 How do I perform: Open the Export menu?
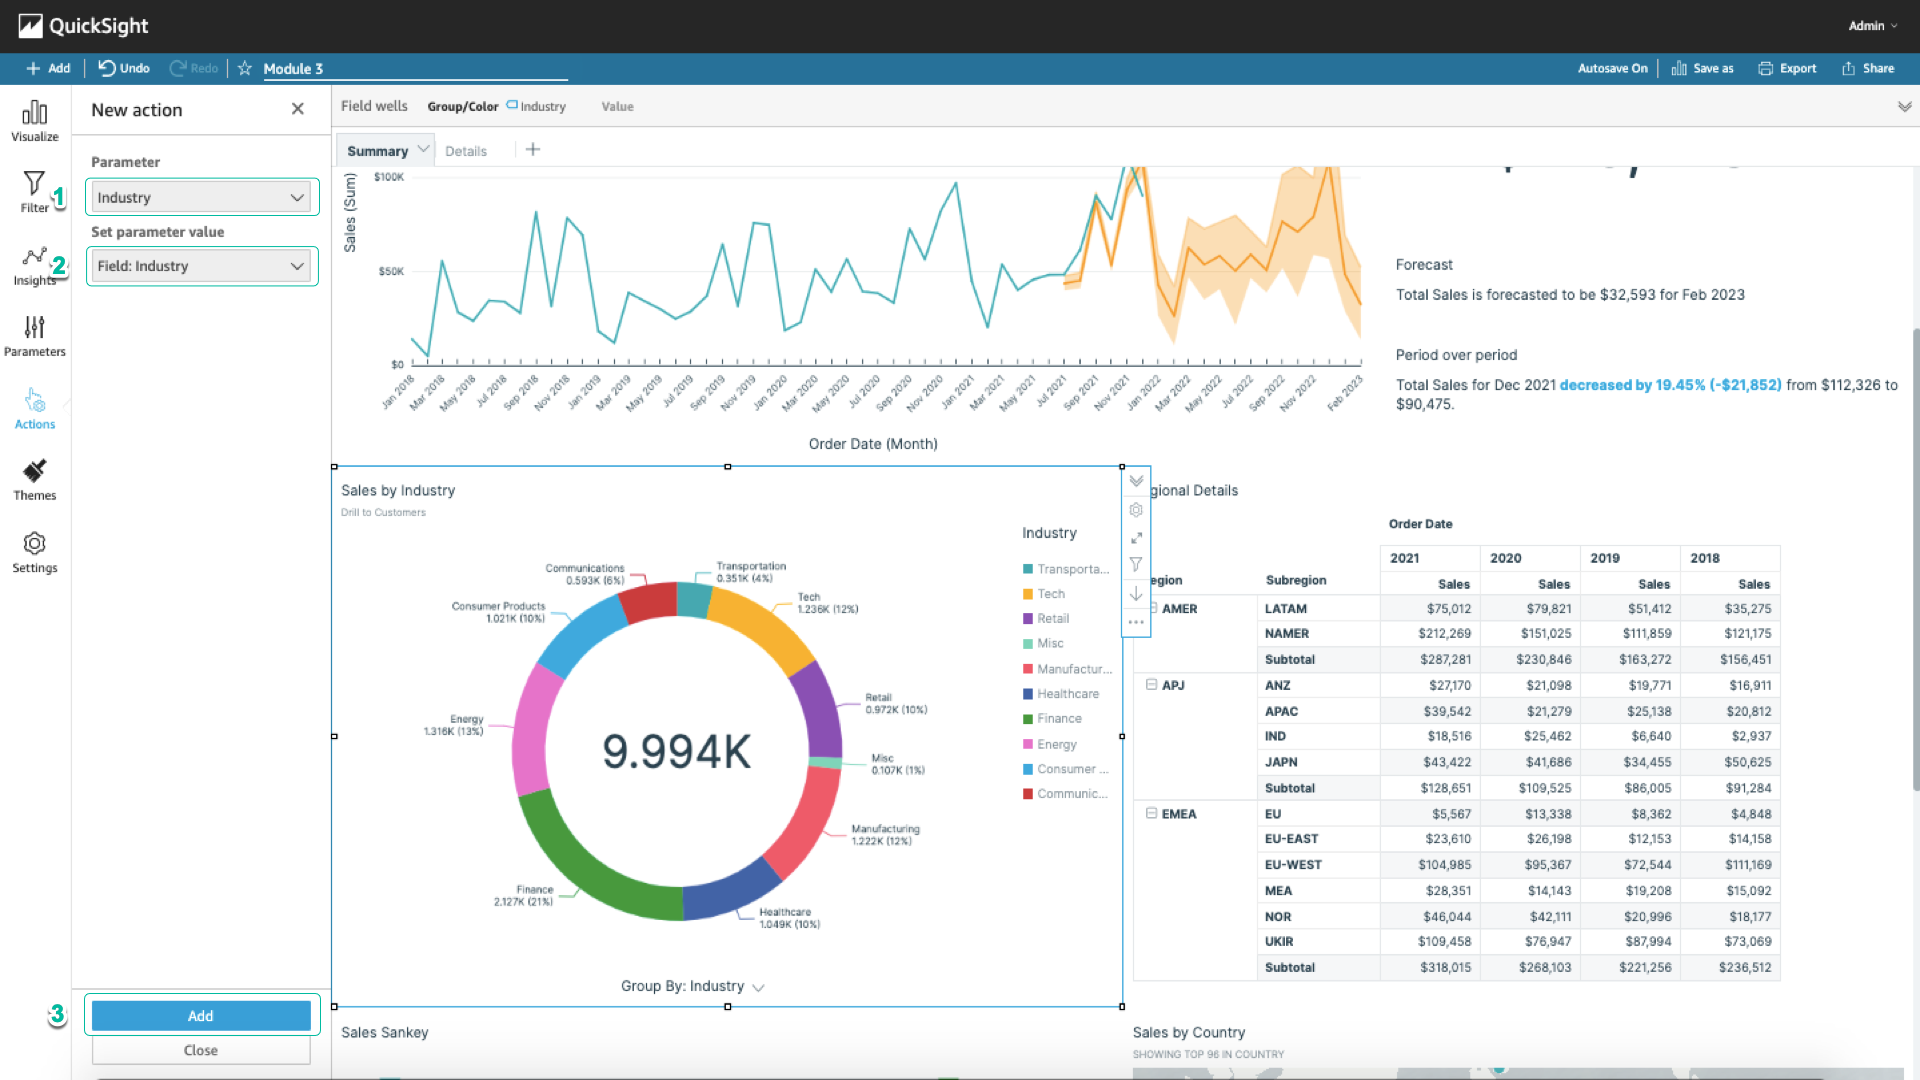1787,68
